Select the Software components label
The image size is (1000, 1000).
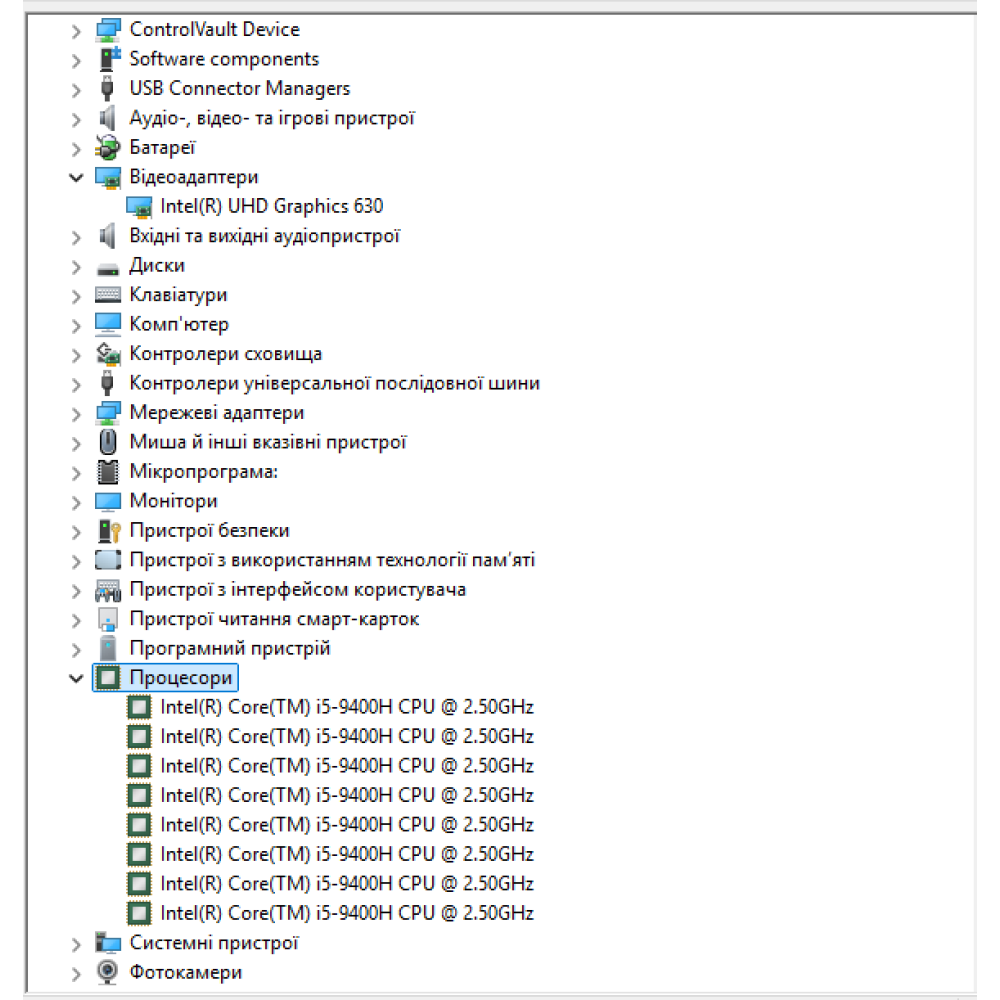pos(224,59)
